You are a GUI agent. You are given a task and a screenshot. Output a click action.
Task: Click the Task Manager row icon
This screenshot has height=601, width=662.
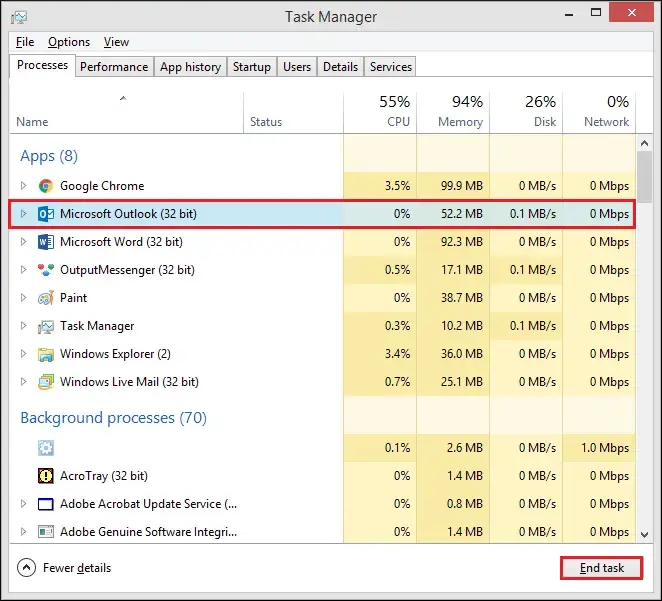coord(46,326)
